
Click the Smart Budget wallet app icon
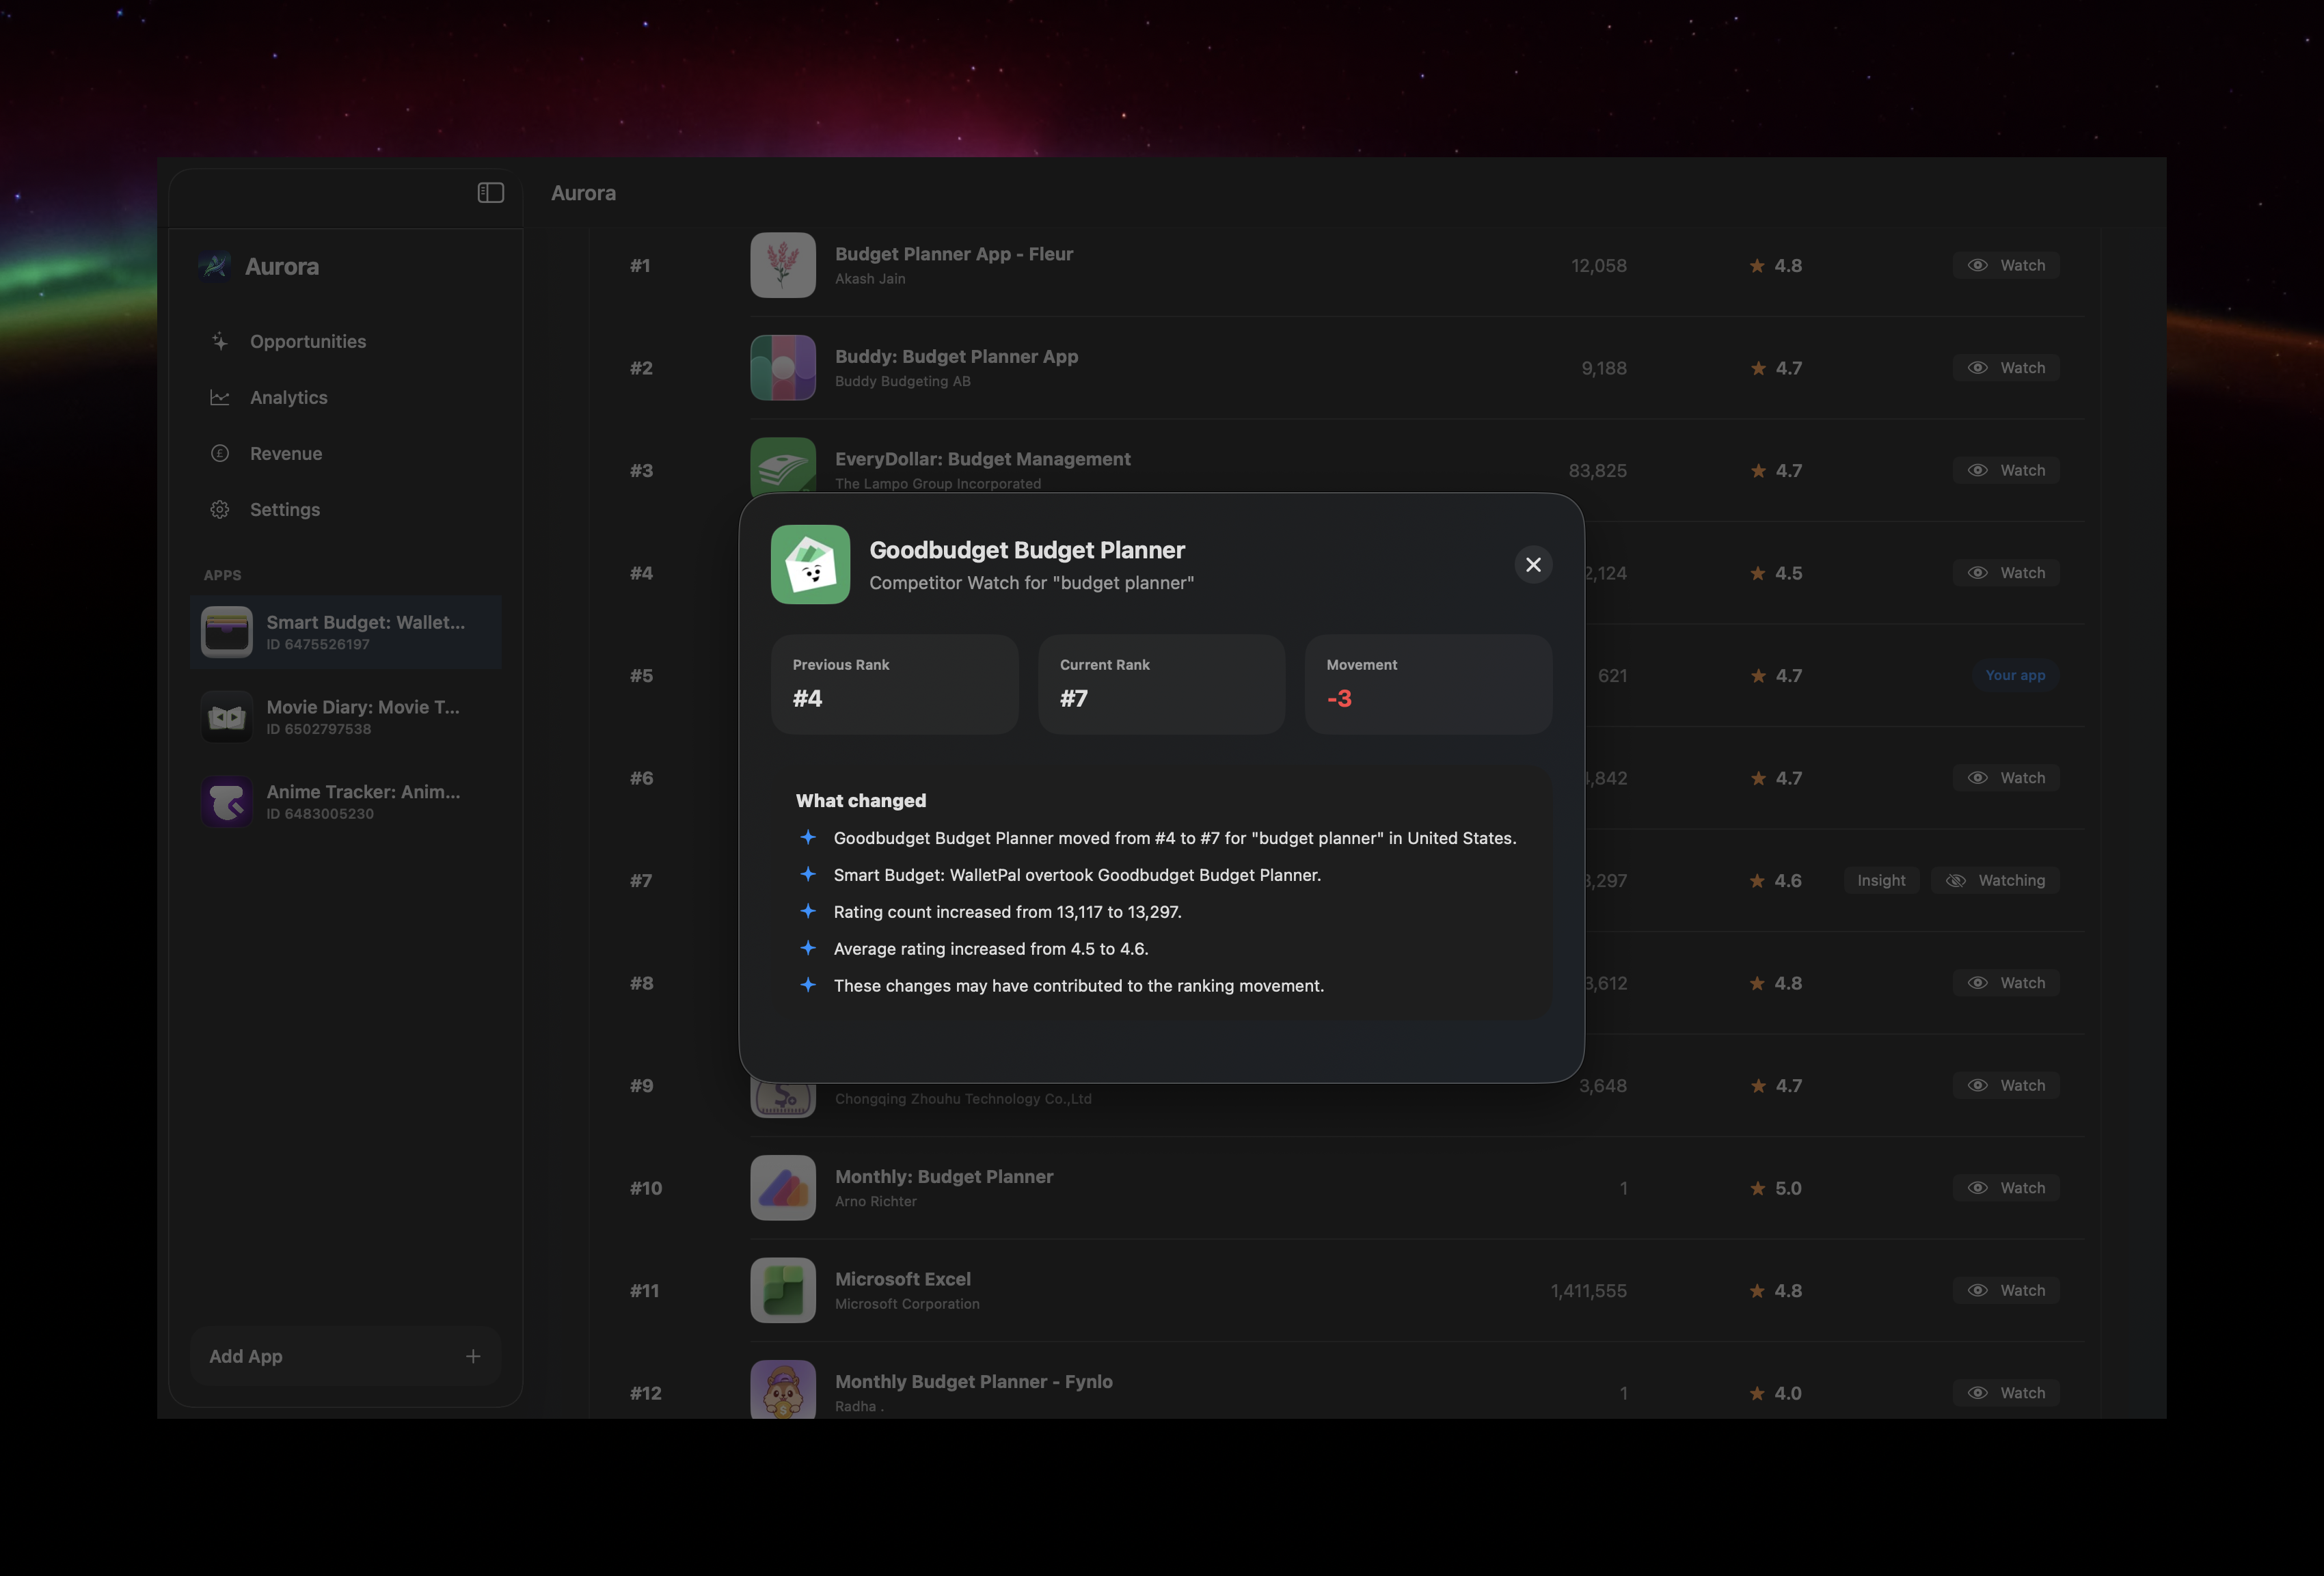coord(227,632)
